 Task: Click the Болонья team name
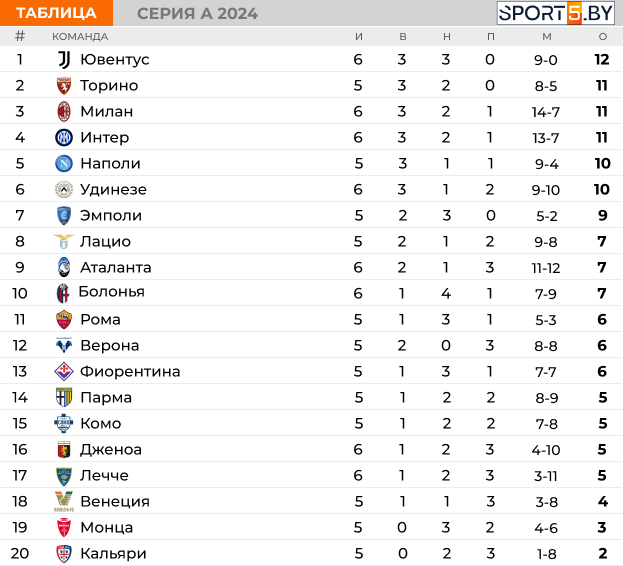pos(112,292)
